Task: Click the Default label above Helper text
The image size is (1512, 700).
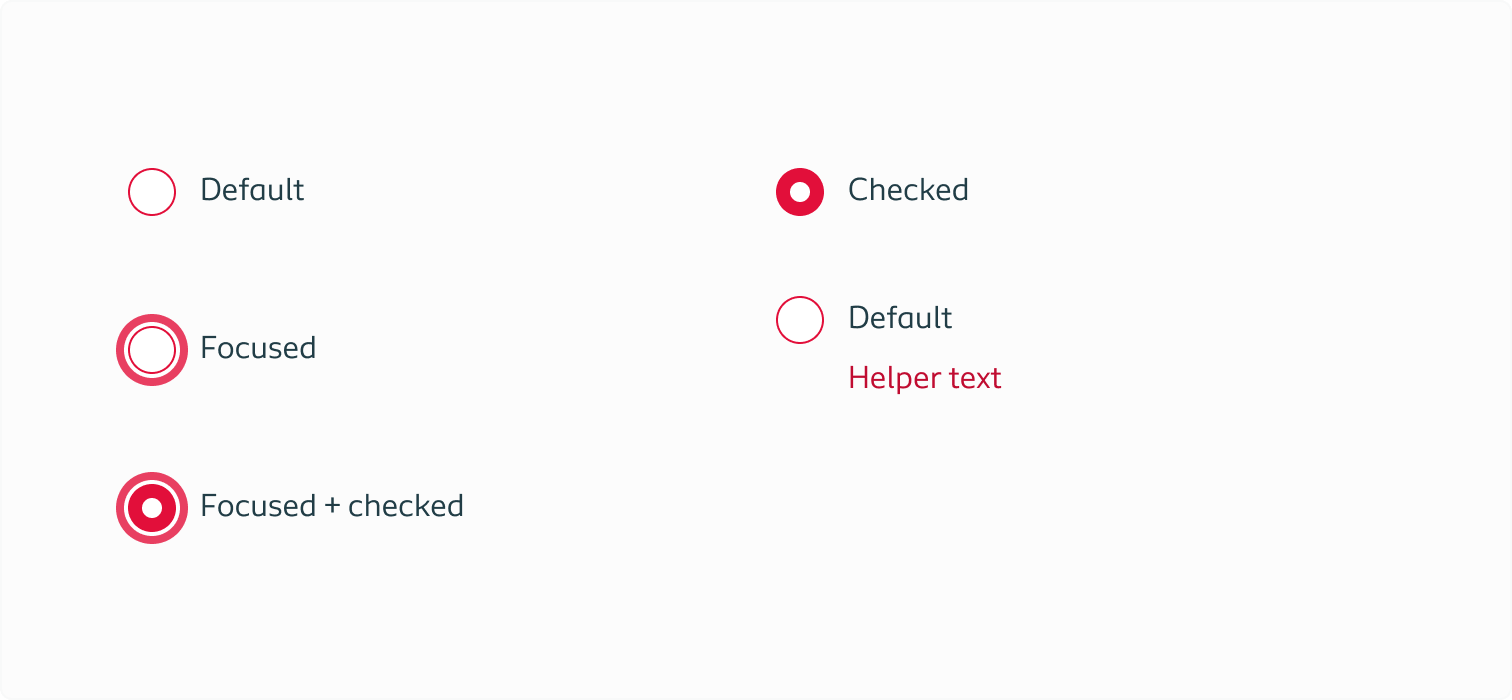Action: (900, 318)
